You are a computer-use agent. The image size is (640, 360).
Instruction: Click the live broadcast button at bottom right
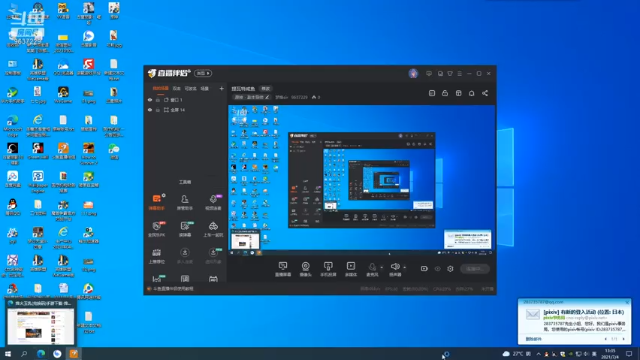point(475,269)
